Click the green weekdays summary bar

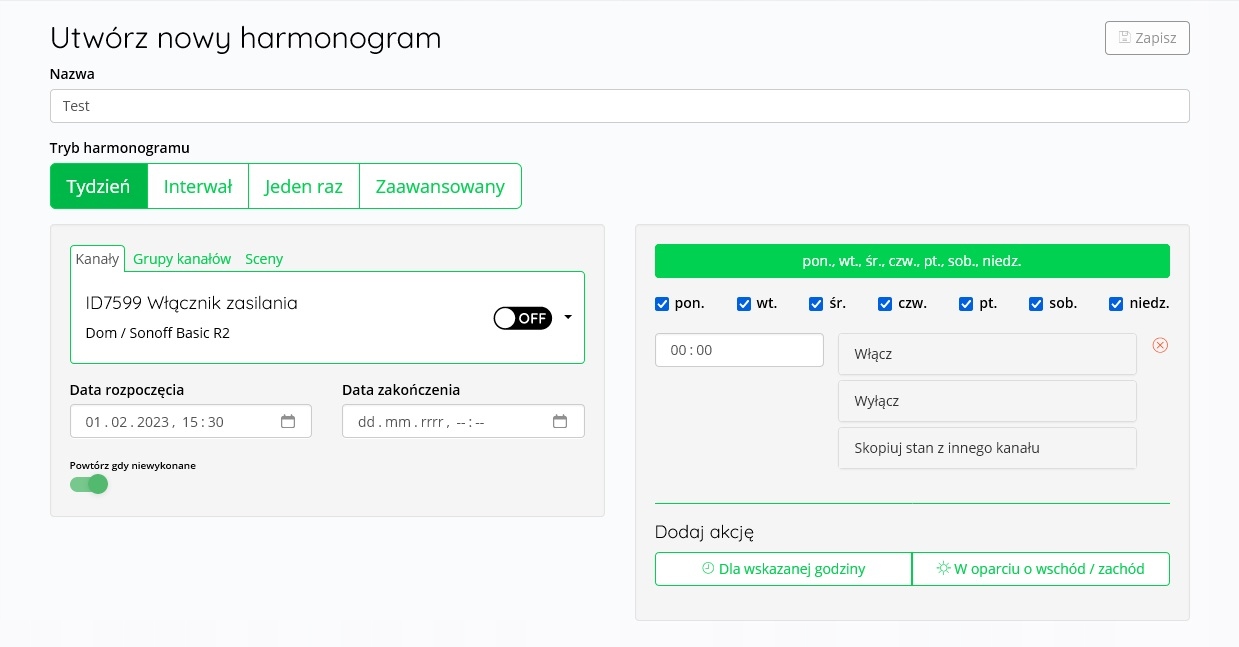(911, 261)
